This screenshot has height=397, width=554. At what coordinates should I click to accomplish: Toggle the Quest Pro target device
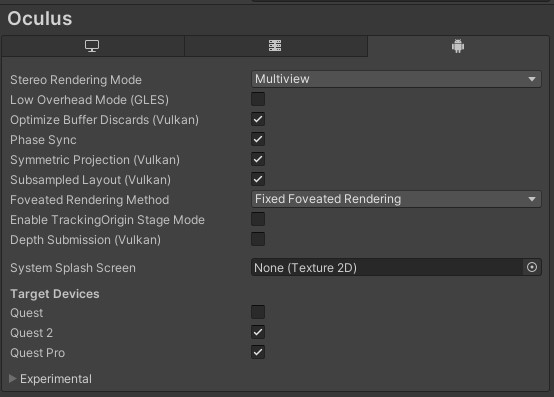click(x=258, y=352)
